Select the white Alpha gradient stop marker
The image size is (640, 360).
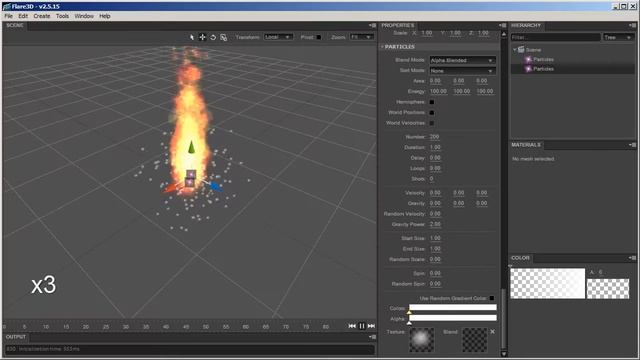[x=409, y=323]
